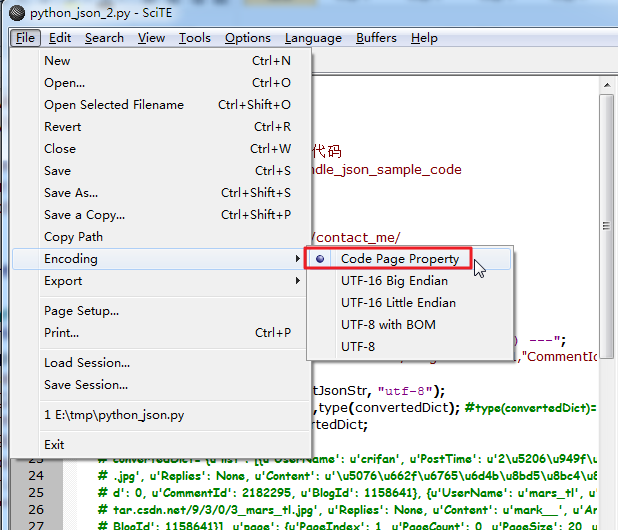Select Copy Path in the File menu
The width and height of the screenshot is (618, 530).
point(160,237)
